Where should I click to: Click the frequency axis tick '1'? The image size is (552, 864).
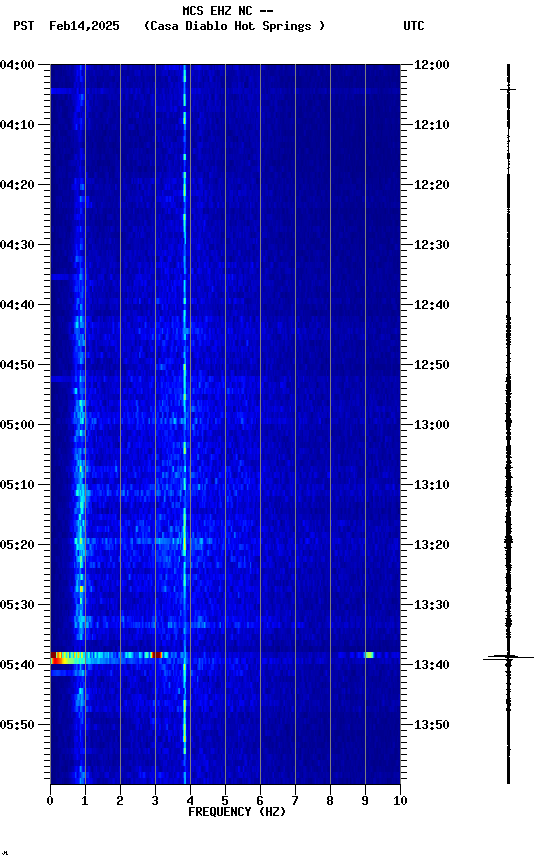coord(85,801)
